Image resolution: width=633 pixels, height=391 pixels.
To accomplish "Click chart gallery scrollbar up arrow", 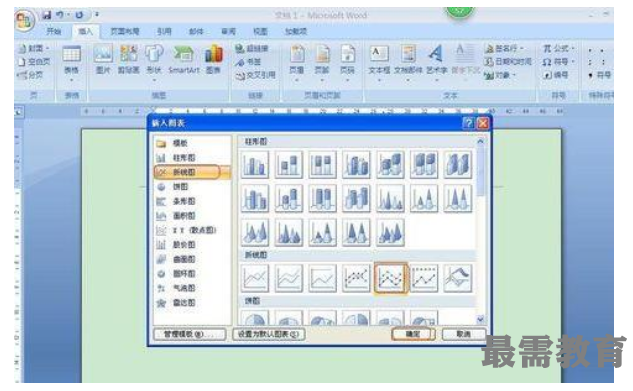I will [480, 142].
